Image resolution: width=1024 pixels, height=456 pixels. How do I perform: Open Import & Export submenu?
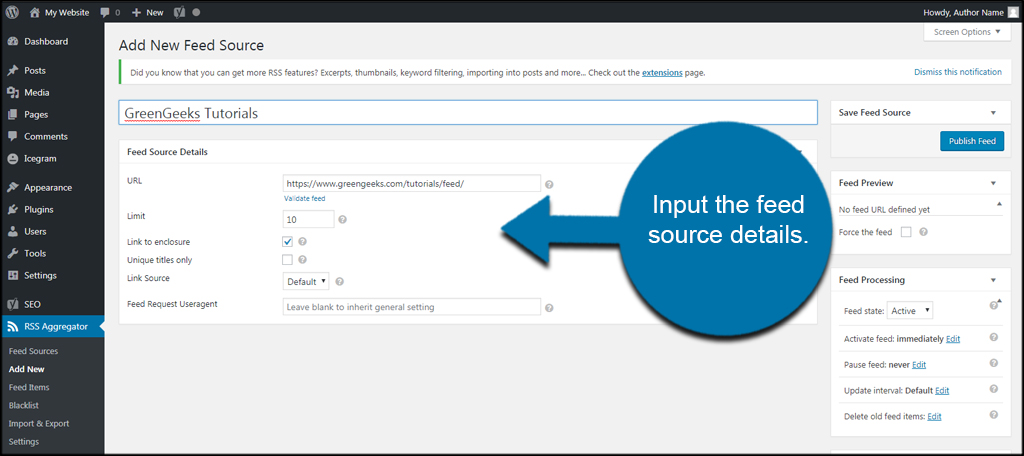point(39,423)
